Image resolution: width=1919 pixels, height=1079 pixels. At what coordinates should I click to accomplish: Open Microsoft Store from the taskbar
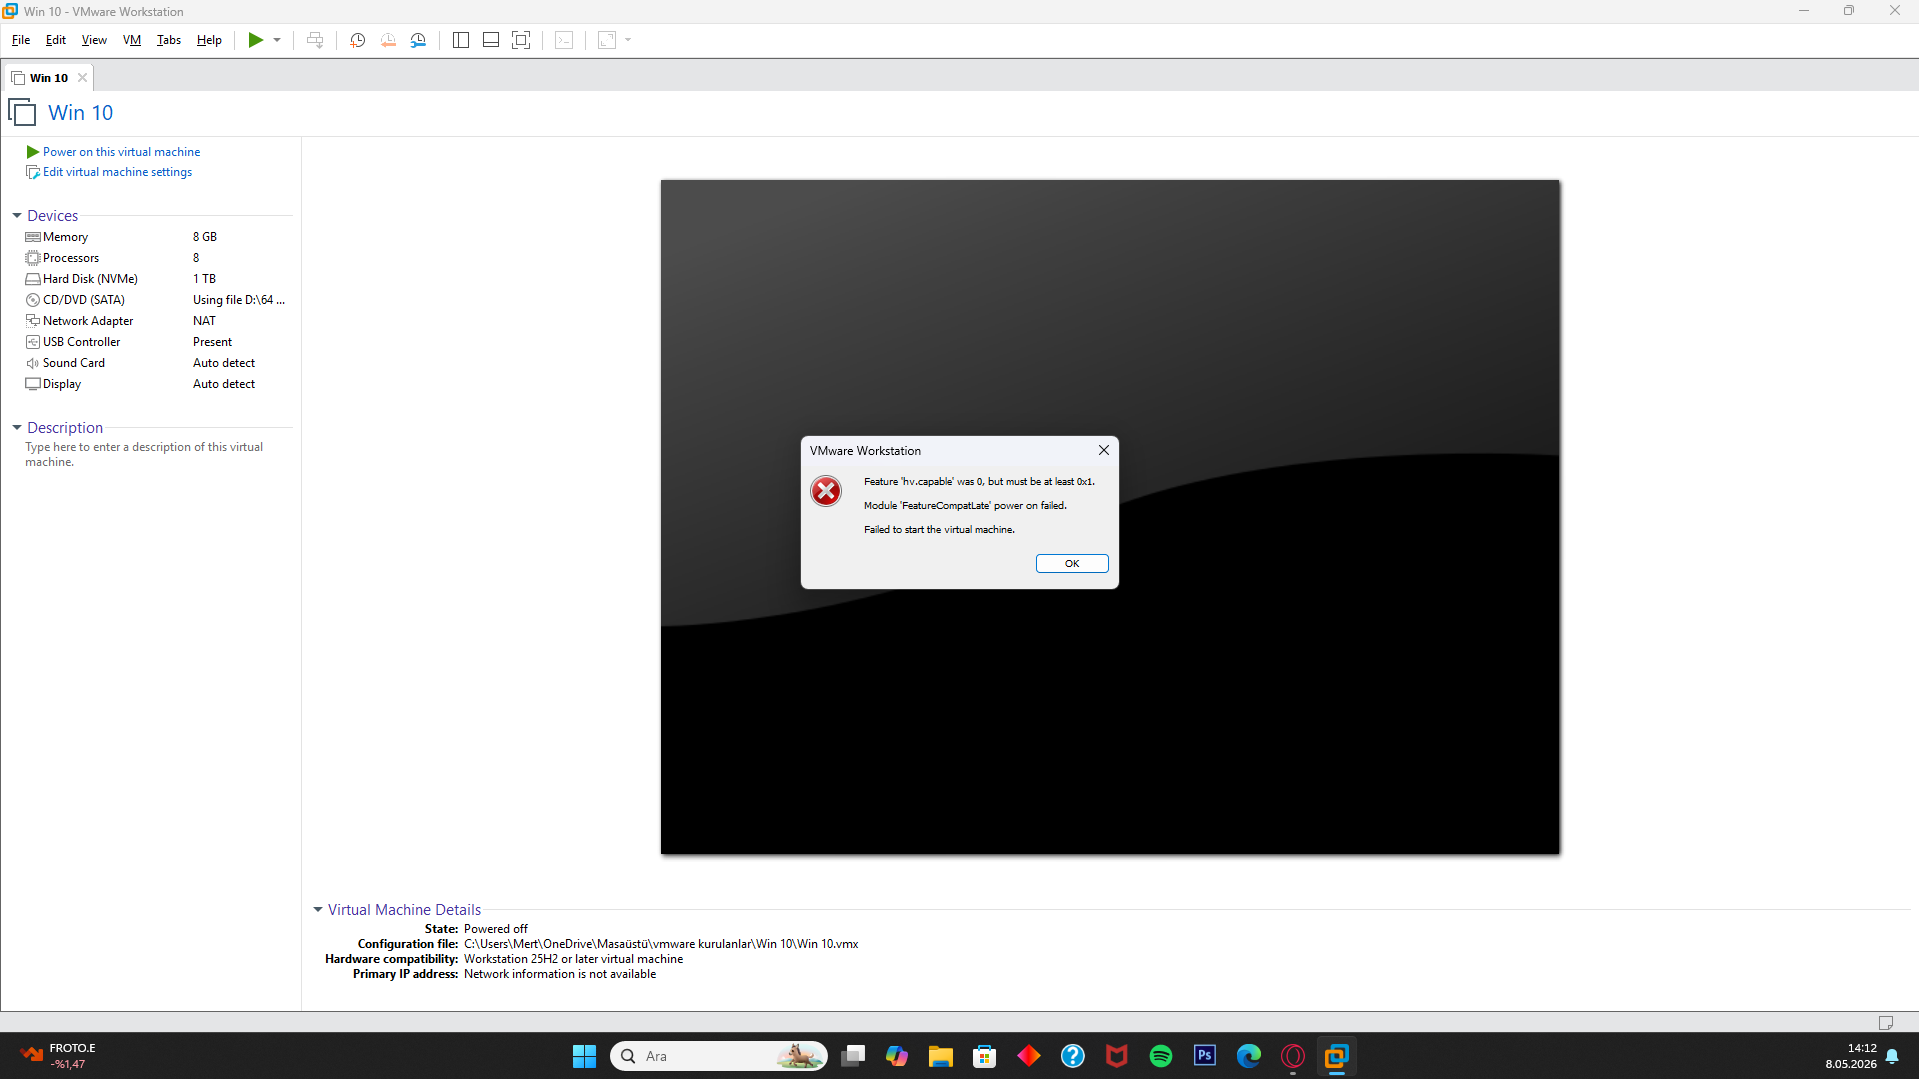(985, 1056)
